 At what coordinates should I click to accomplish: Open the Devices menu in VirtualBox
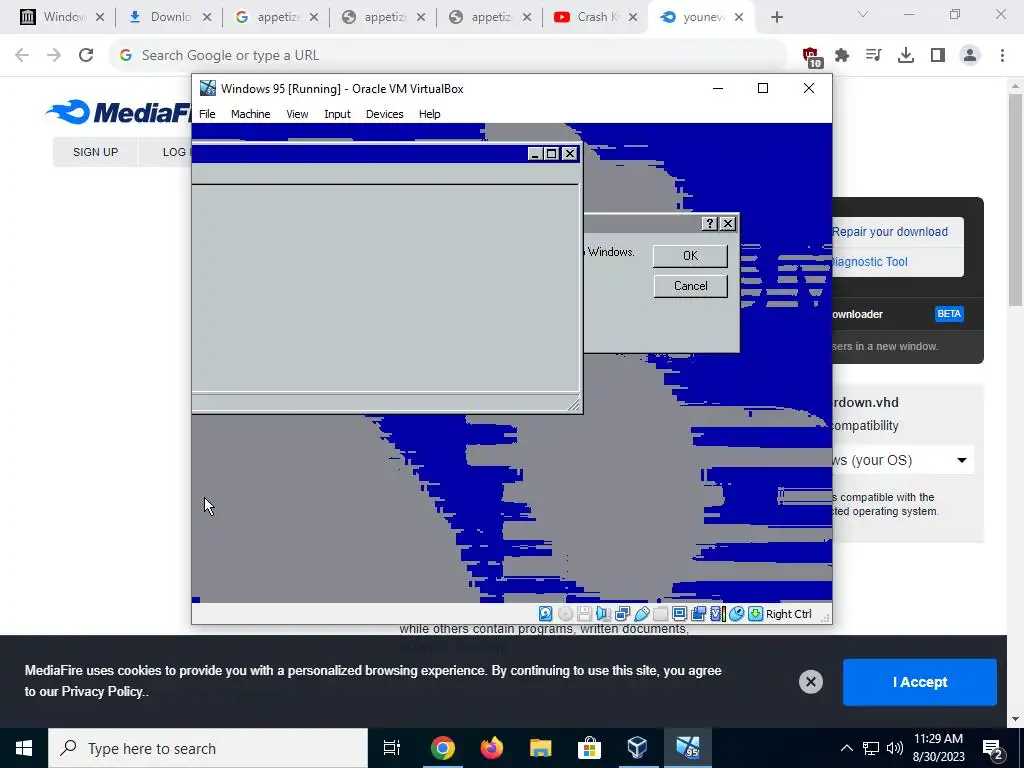click(x=385, y=114)
